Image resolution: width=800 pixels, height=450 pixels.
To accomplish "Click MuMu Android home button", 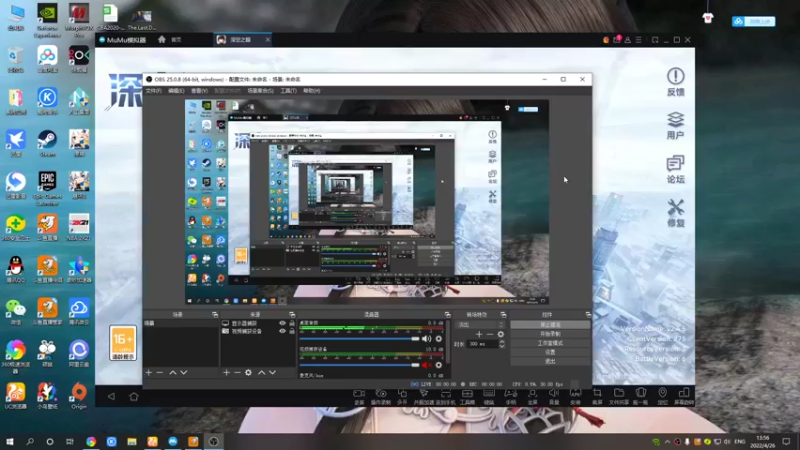I will (134, 396).
